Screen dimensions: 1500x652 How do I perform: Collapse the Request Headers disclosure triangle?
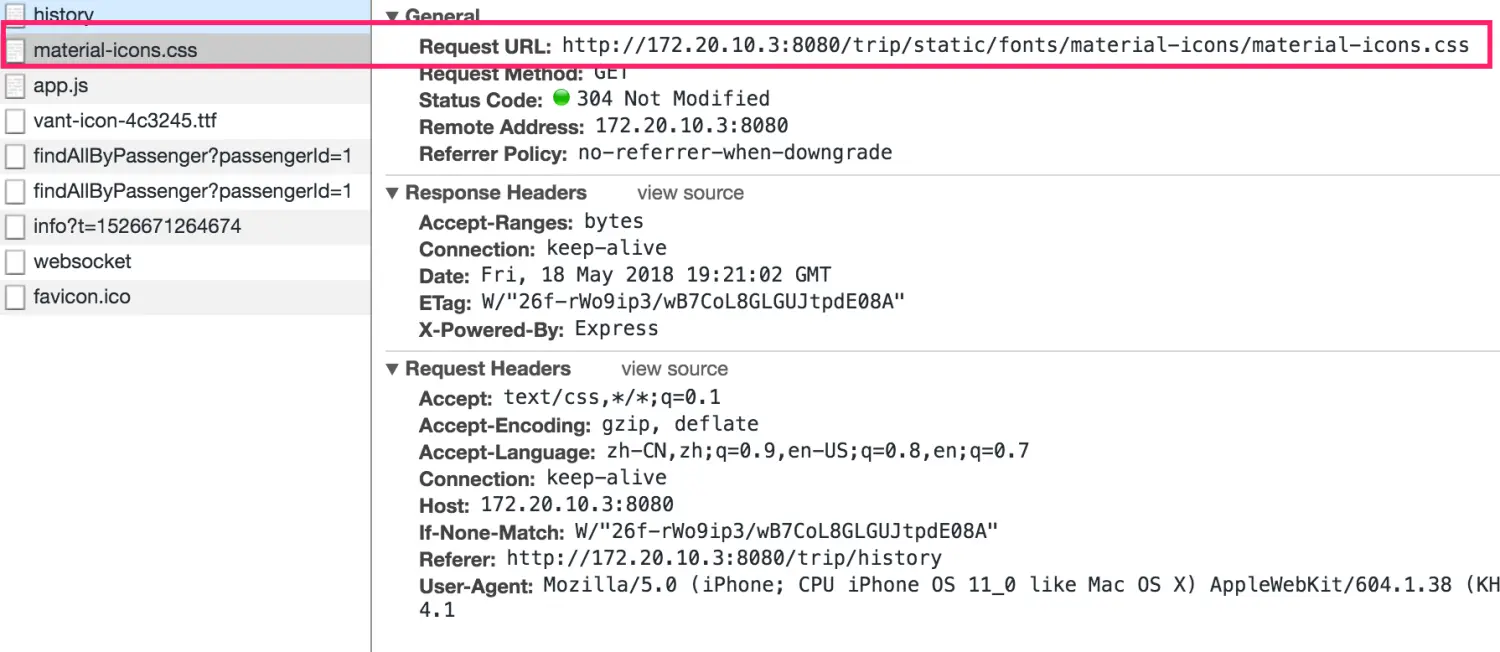point(392,369)
